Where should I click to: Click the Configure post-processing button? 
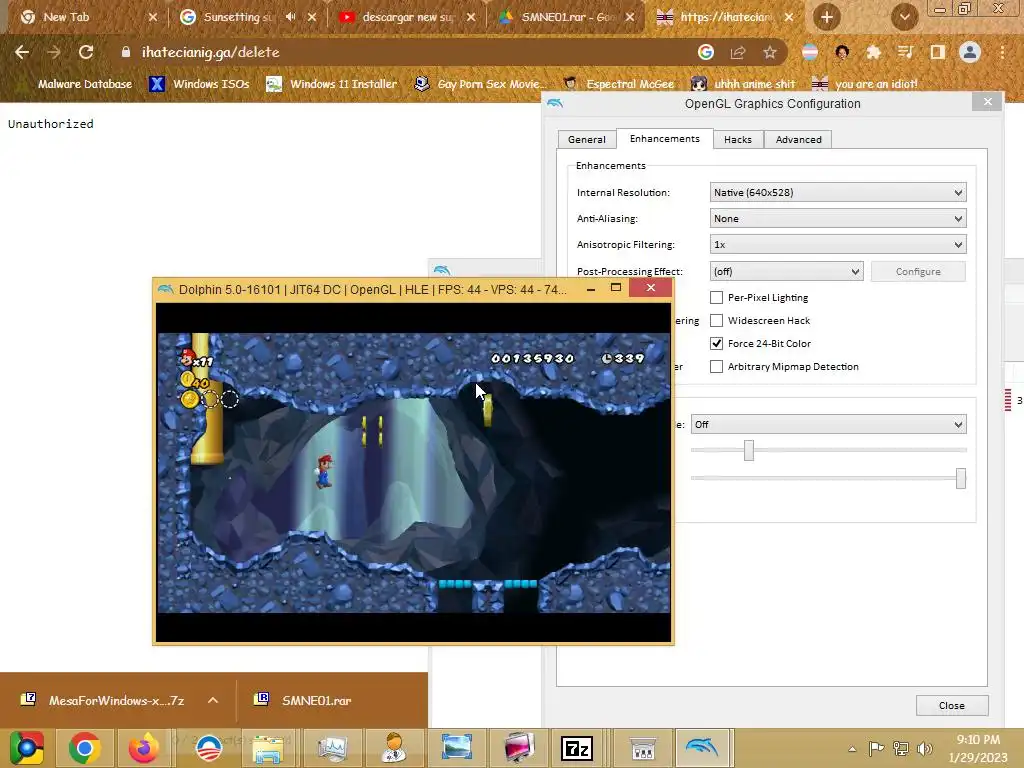pyautogui.click(x=918, y=271)
